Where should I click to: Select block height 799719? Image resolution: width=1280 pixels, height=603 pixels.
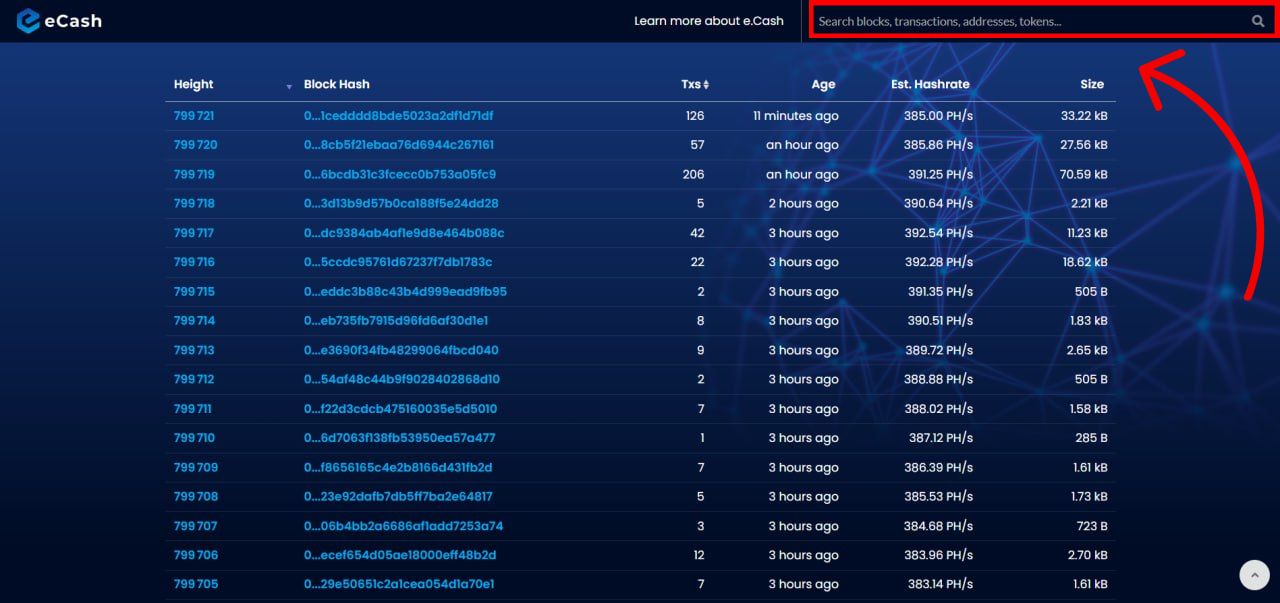click(194, 174)
